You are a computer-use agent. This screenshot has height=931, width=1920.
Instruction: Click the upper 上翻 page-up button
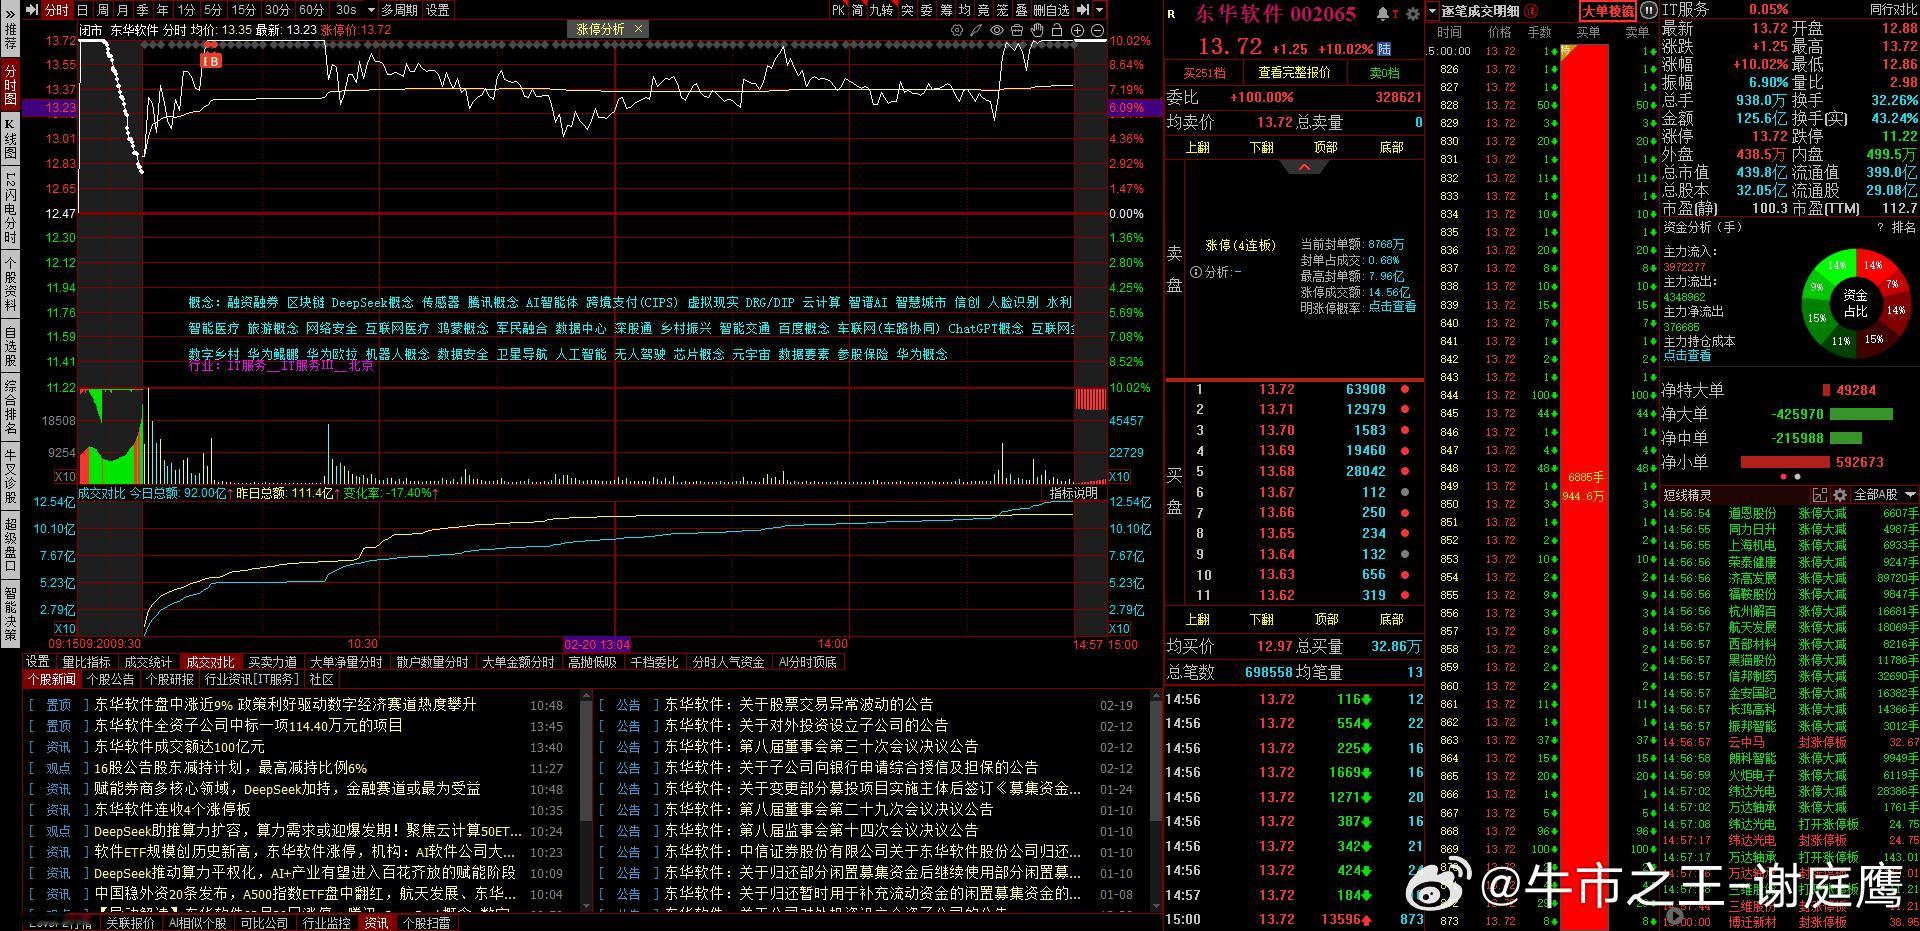(1197, 147)
